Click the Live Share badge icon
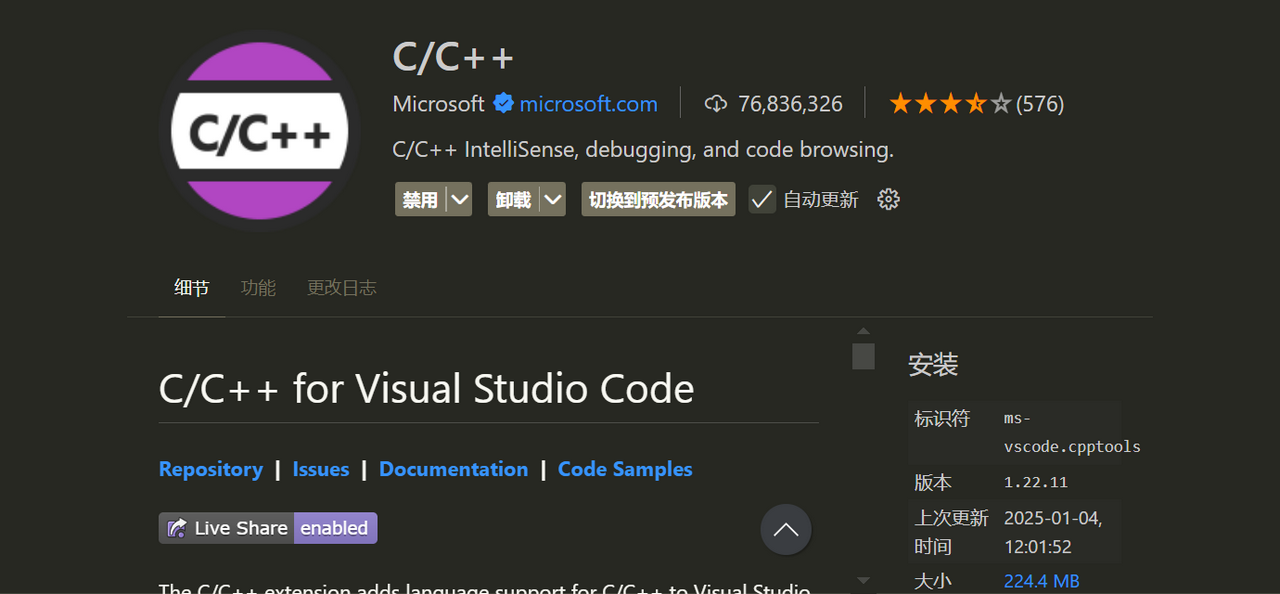This screenshot has width=1280, height=594. (x=177, y=528)
